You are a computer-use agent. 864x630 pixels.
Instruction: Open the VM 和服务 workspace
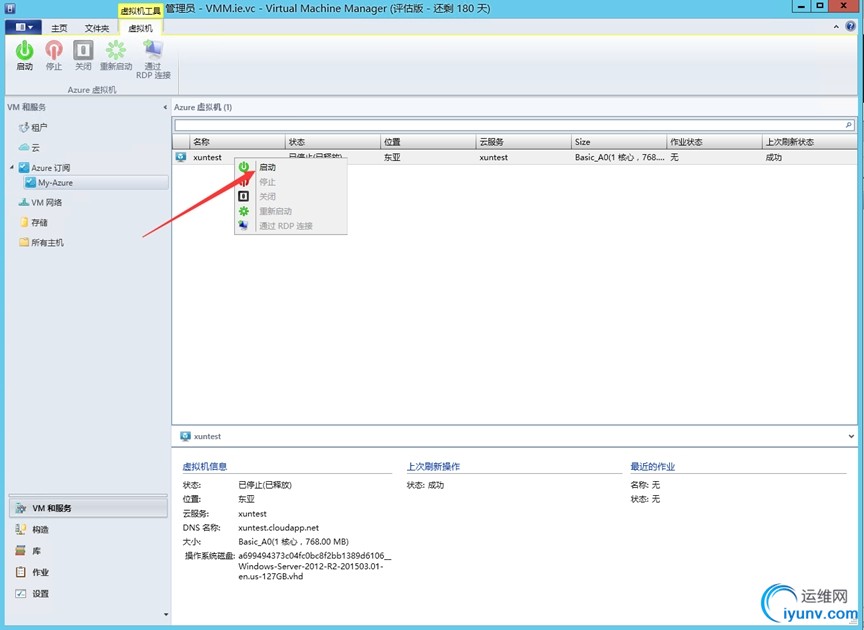coord(88,508)
